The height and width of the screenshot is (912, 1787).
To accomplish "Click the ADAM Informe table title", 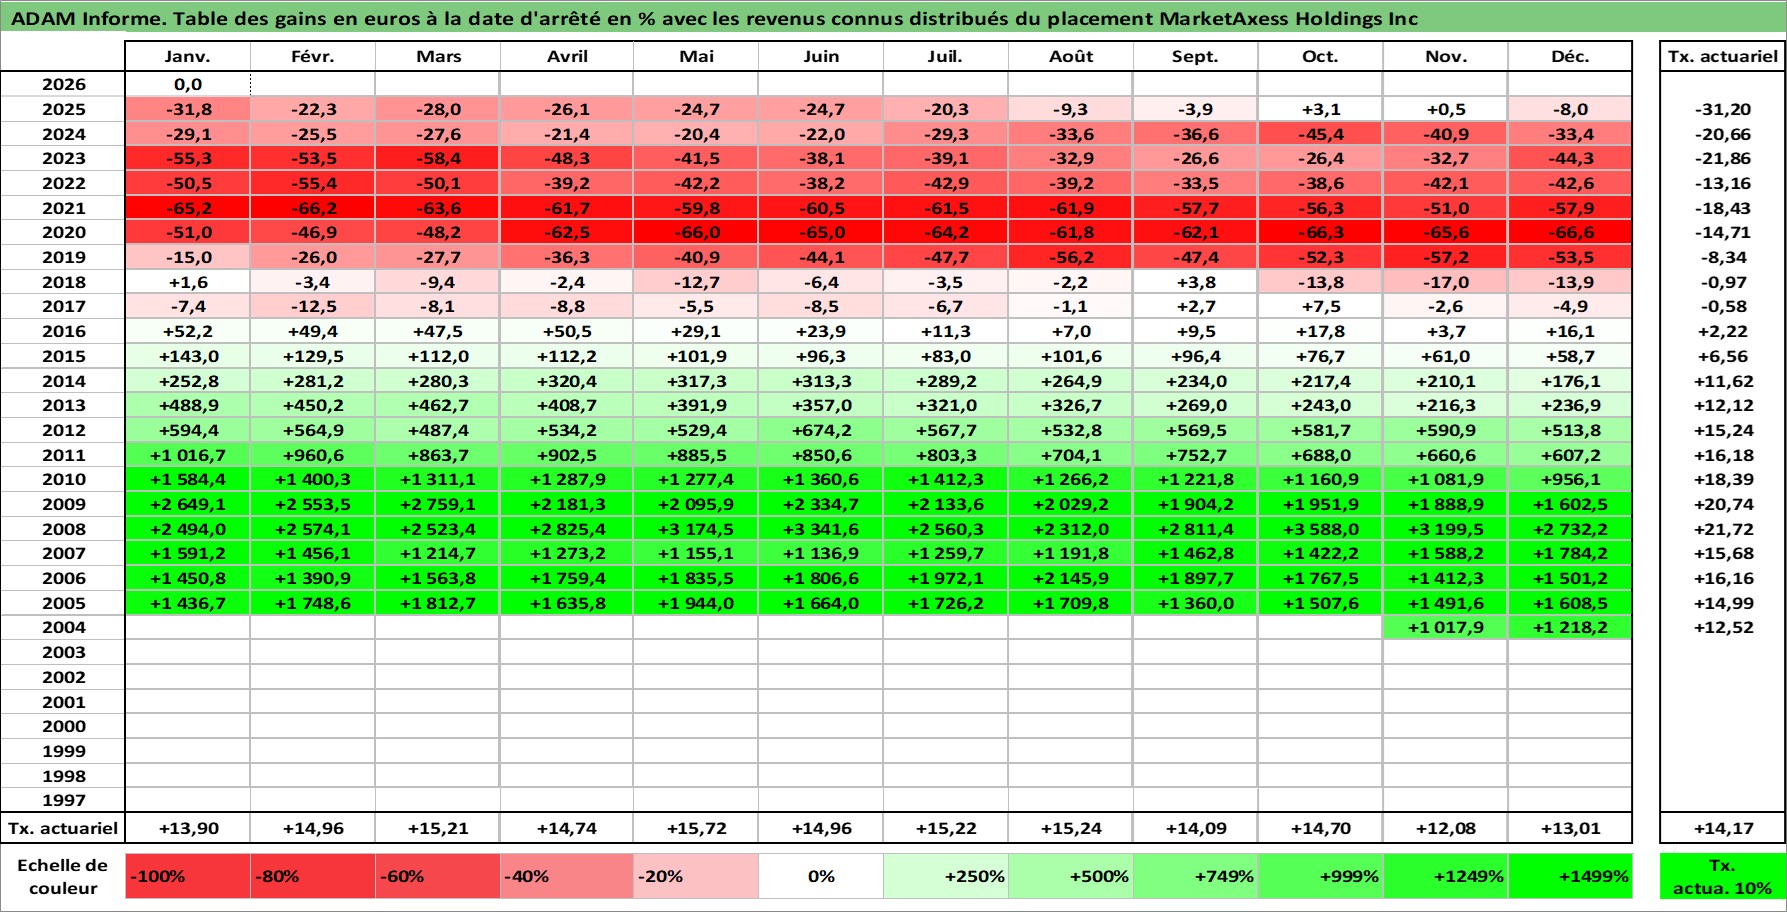I will [x=714, y=19].
